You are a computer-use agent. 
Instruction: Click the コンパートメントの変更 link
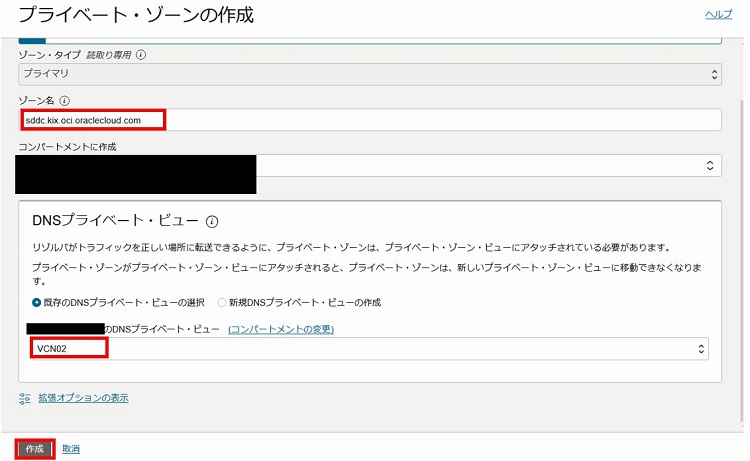pos(280,329)
